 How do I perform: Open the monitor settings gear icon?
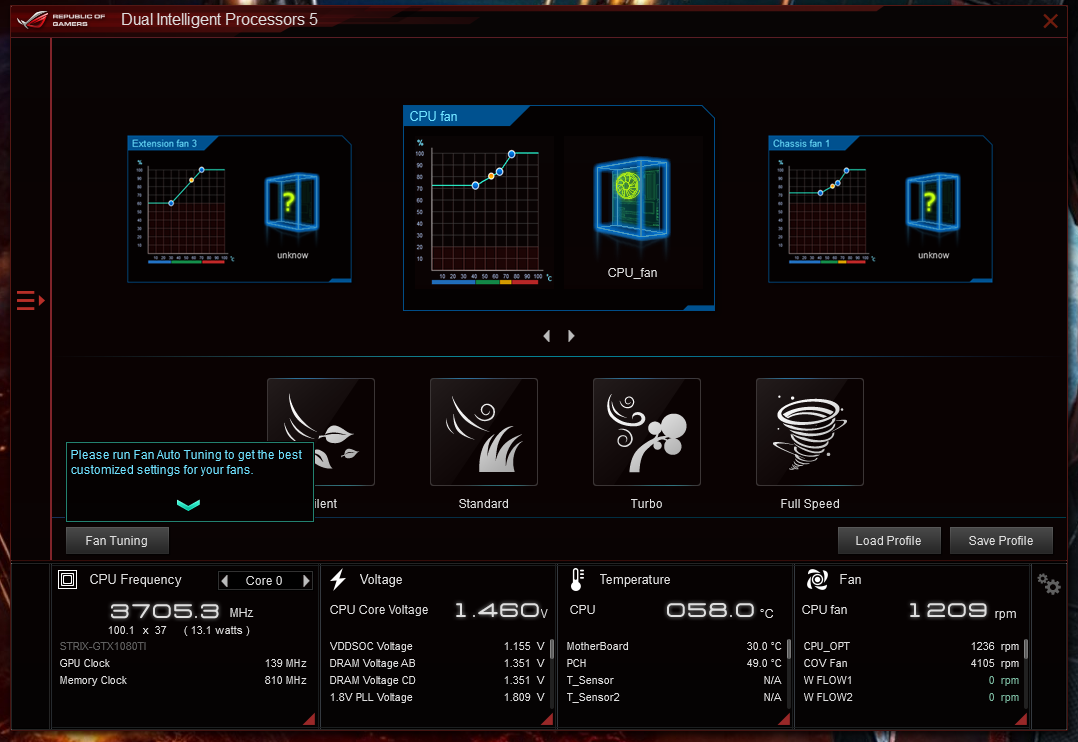click(1049, 585)
